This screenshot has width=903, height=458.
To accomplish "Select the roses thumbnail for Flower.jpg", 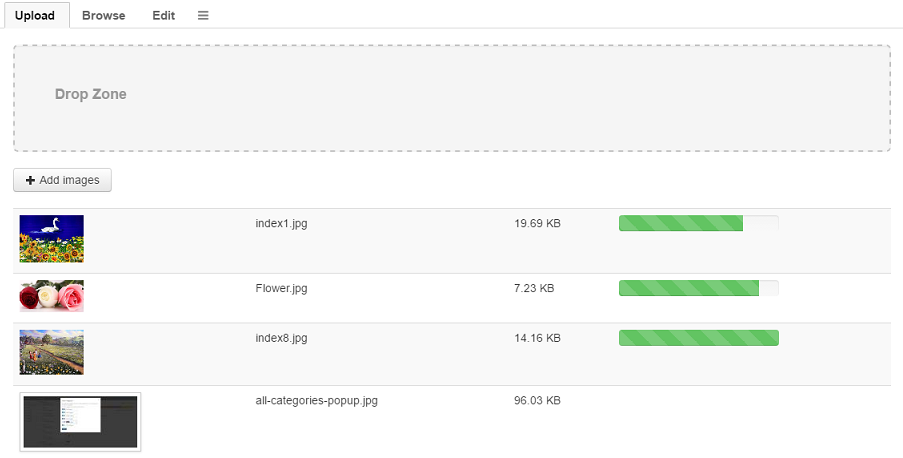I will tap(52, 296).
